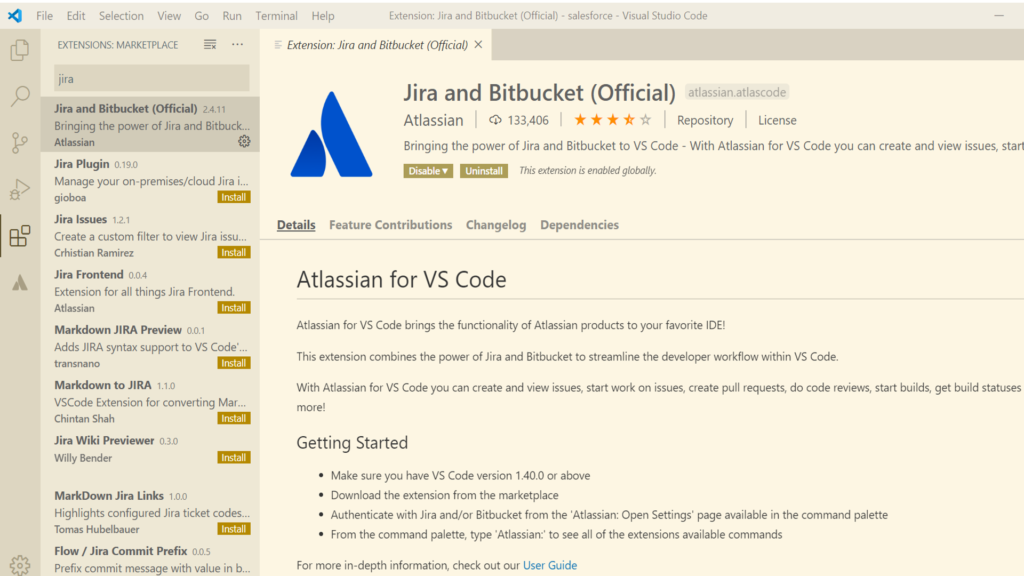Image resolution: width=1024 pixels, height=576 pixels.
Task: Click the atlassian.atlascode identifier badge
Action: pos(737,92)
